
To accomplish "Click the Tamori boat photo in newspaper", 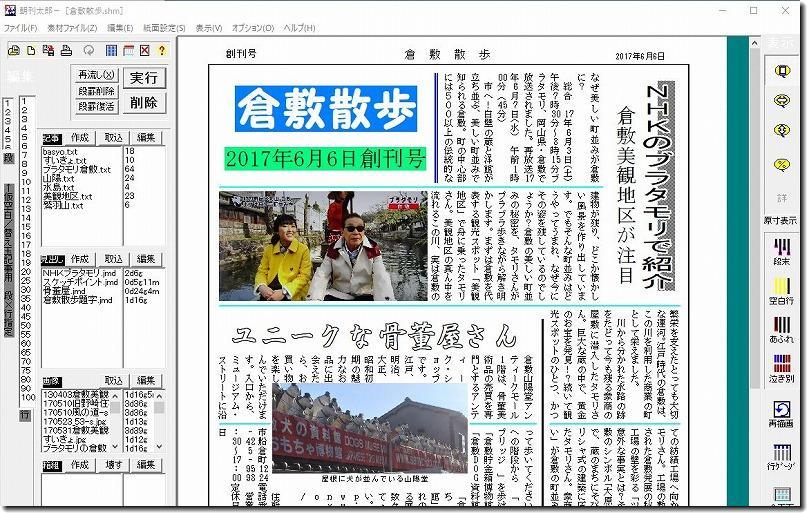I will [x=323, y=246].
